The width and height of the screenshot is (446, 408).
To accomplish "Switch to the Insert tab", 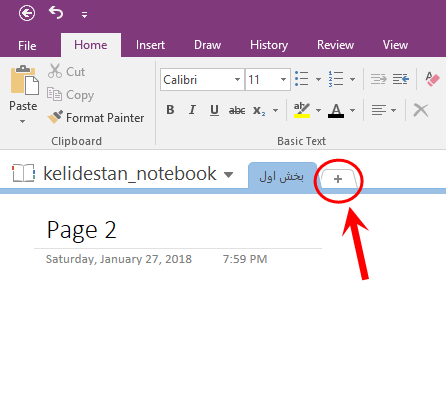I will [150, 45].
